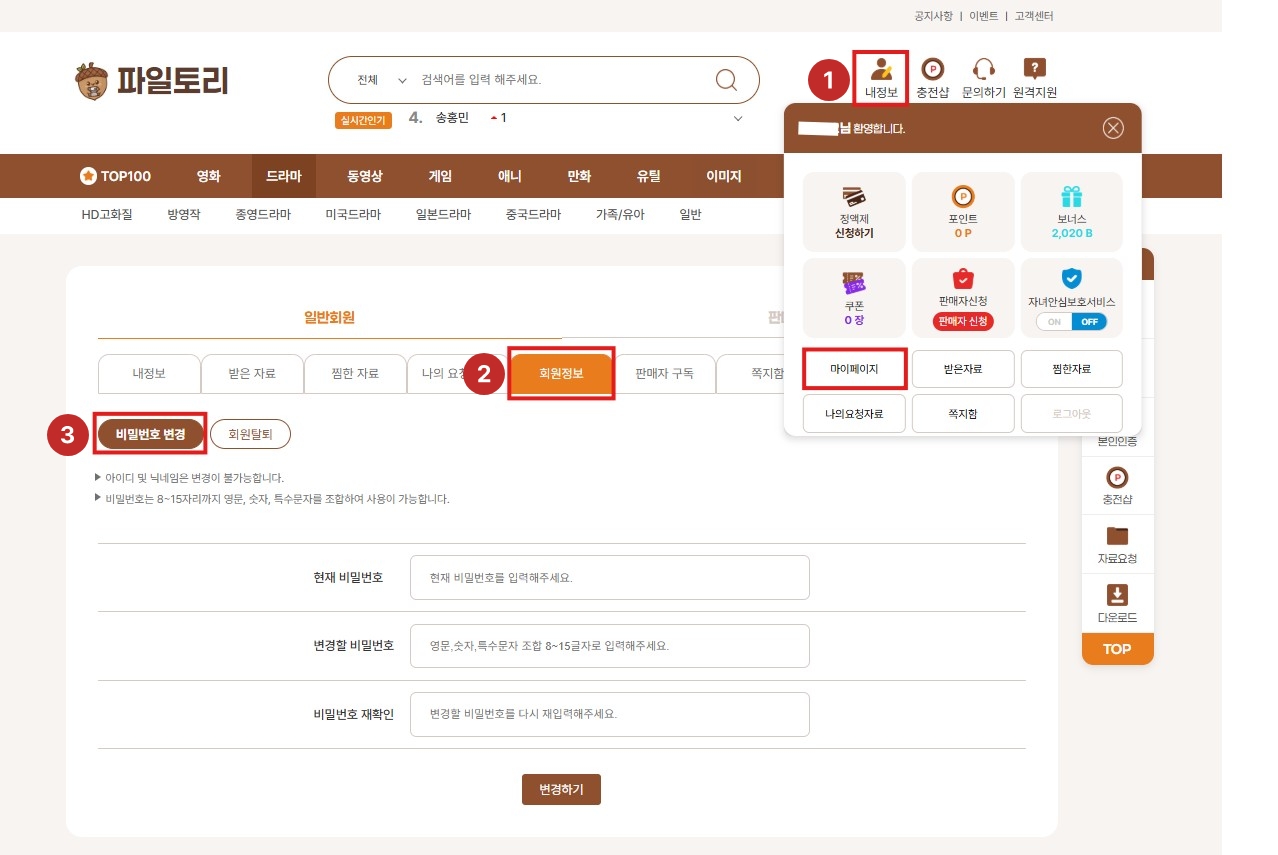Click the 판매자신청 bag icon
This screenshot has height=855, width=1278.
pos(963,279)
